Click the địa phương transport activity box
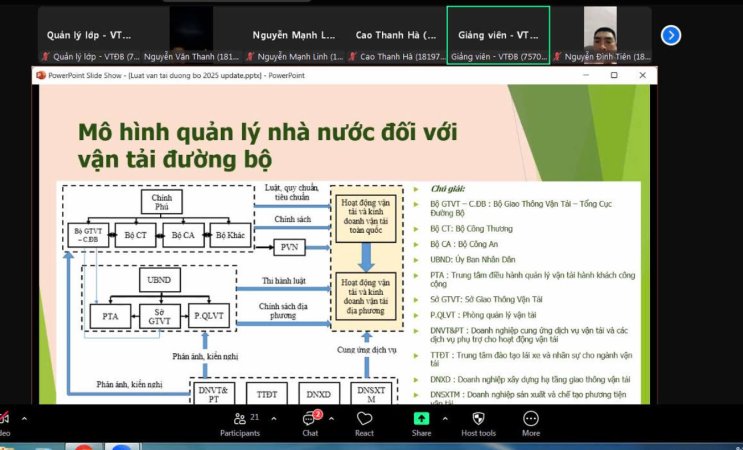This screenshot has width=743, height=450. (x=365, y=297)
